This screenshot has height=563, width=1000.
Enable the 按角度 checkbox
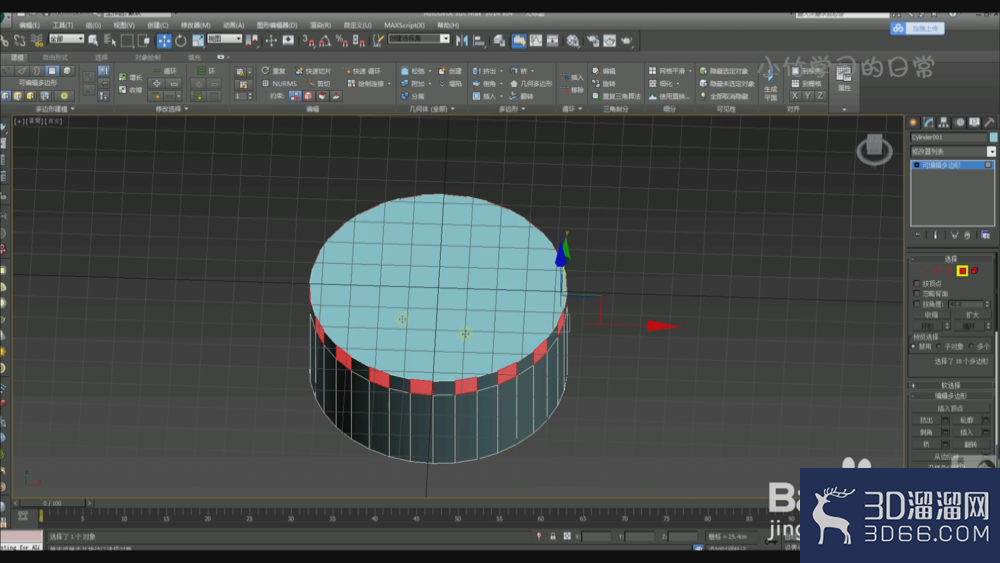[917, 304]
